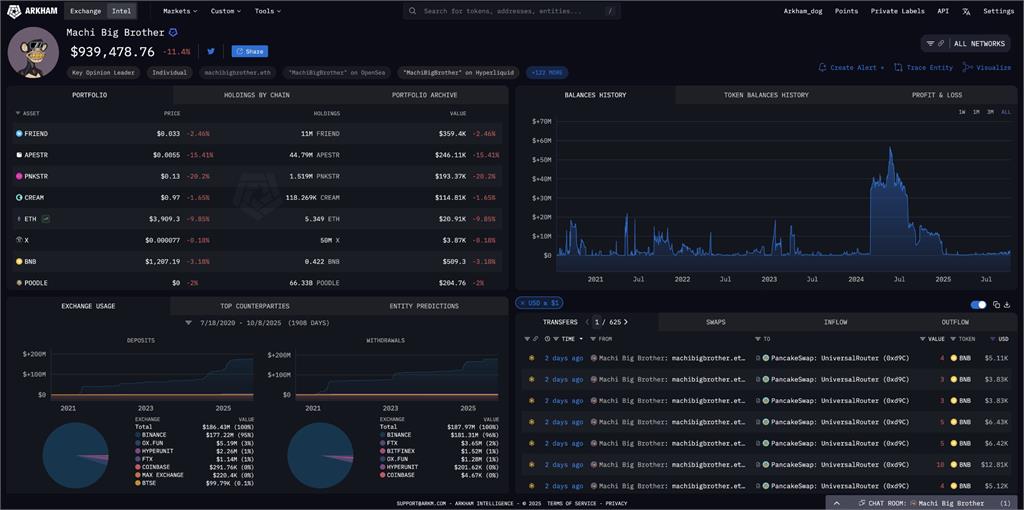Show the +122 MORE labels
Viewport: 1024px width, 510px height.
tap(548, 73)
